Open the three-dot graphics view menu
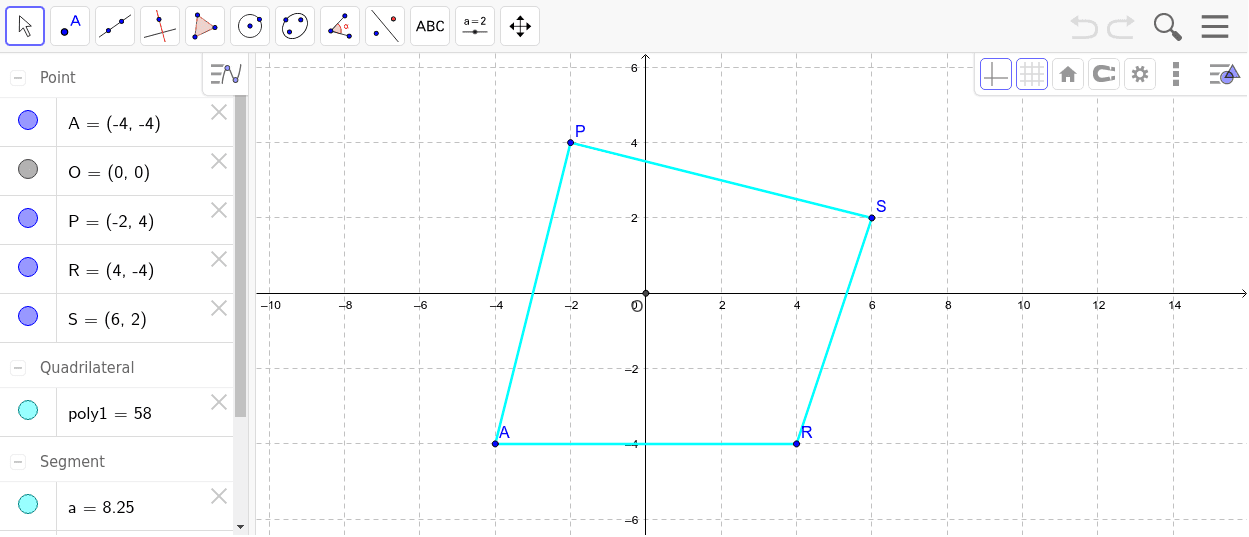1249x537 pixels. tap(1176, 74)
